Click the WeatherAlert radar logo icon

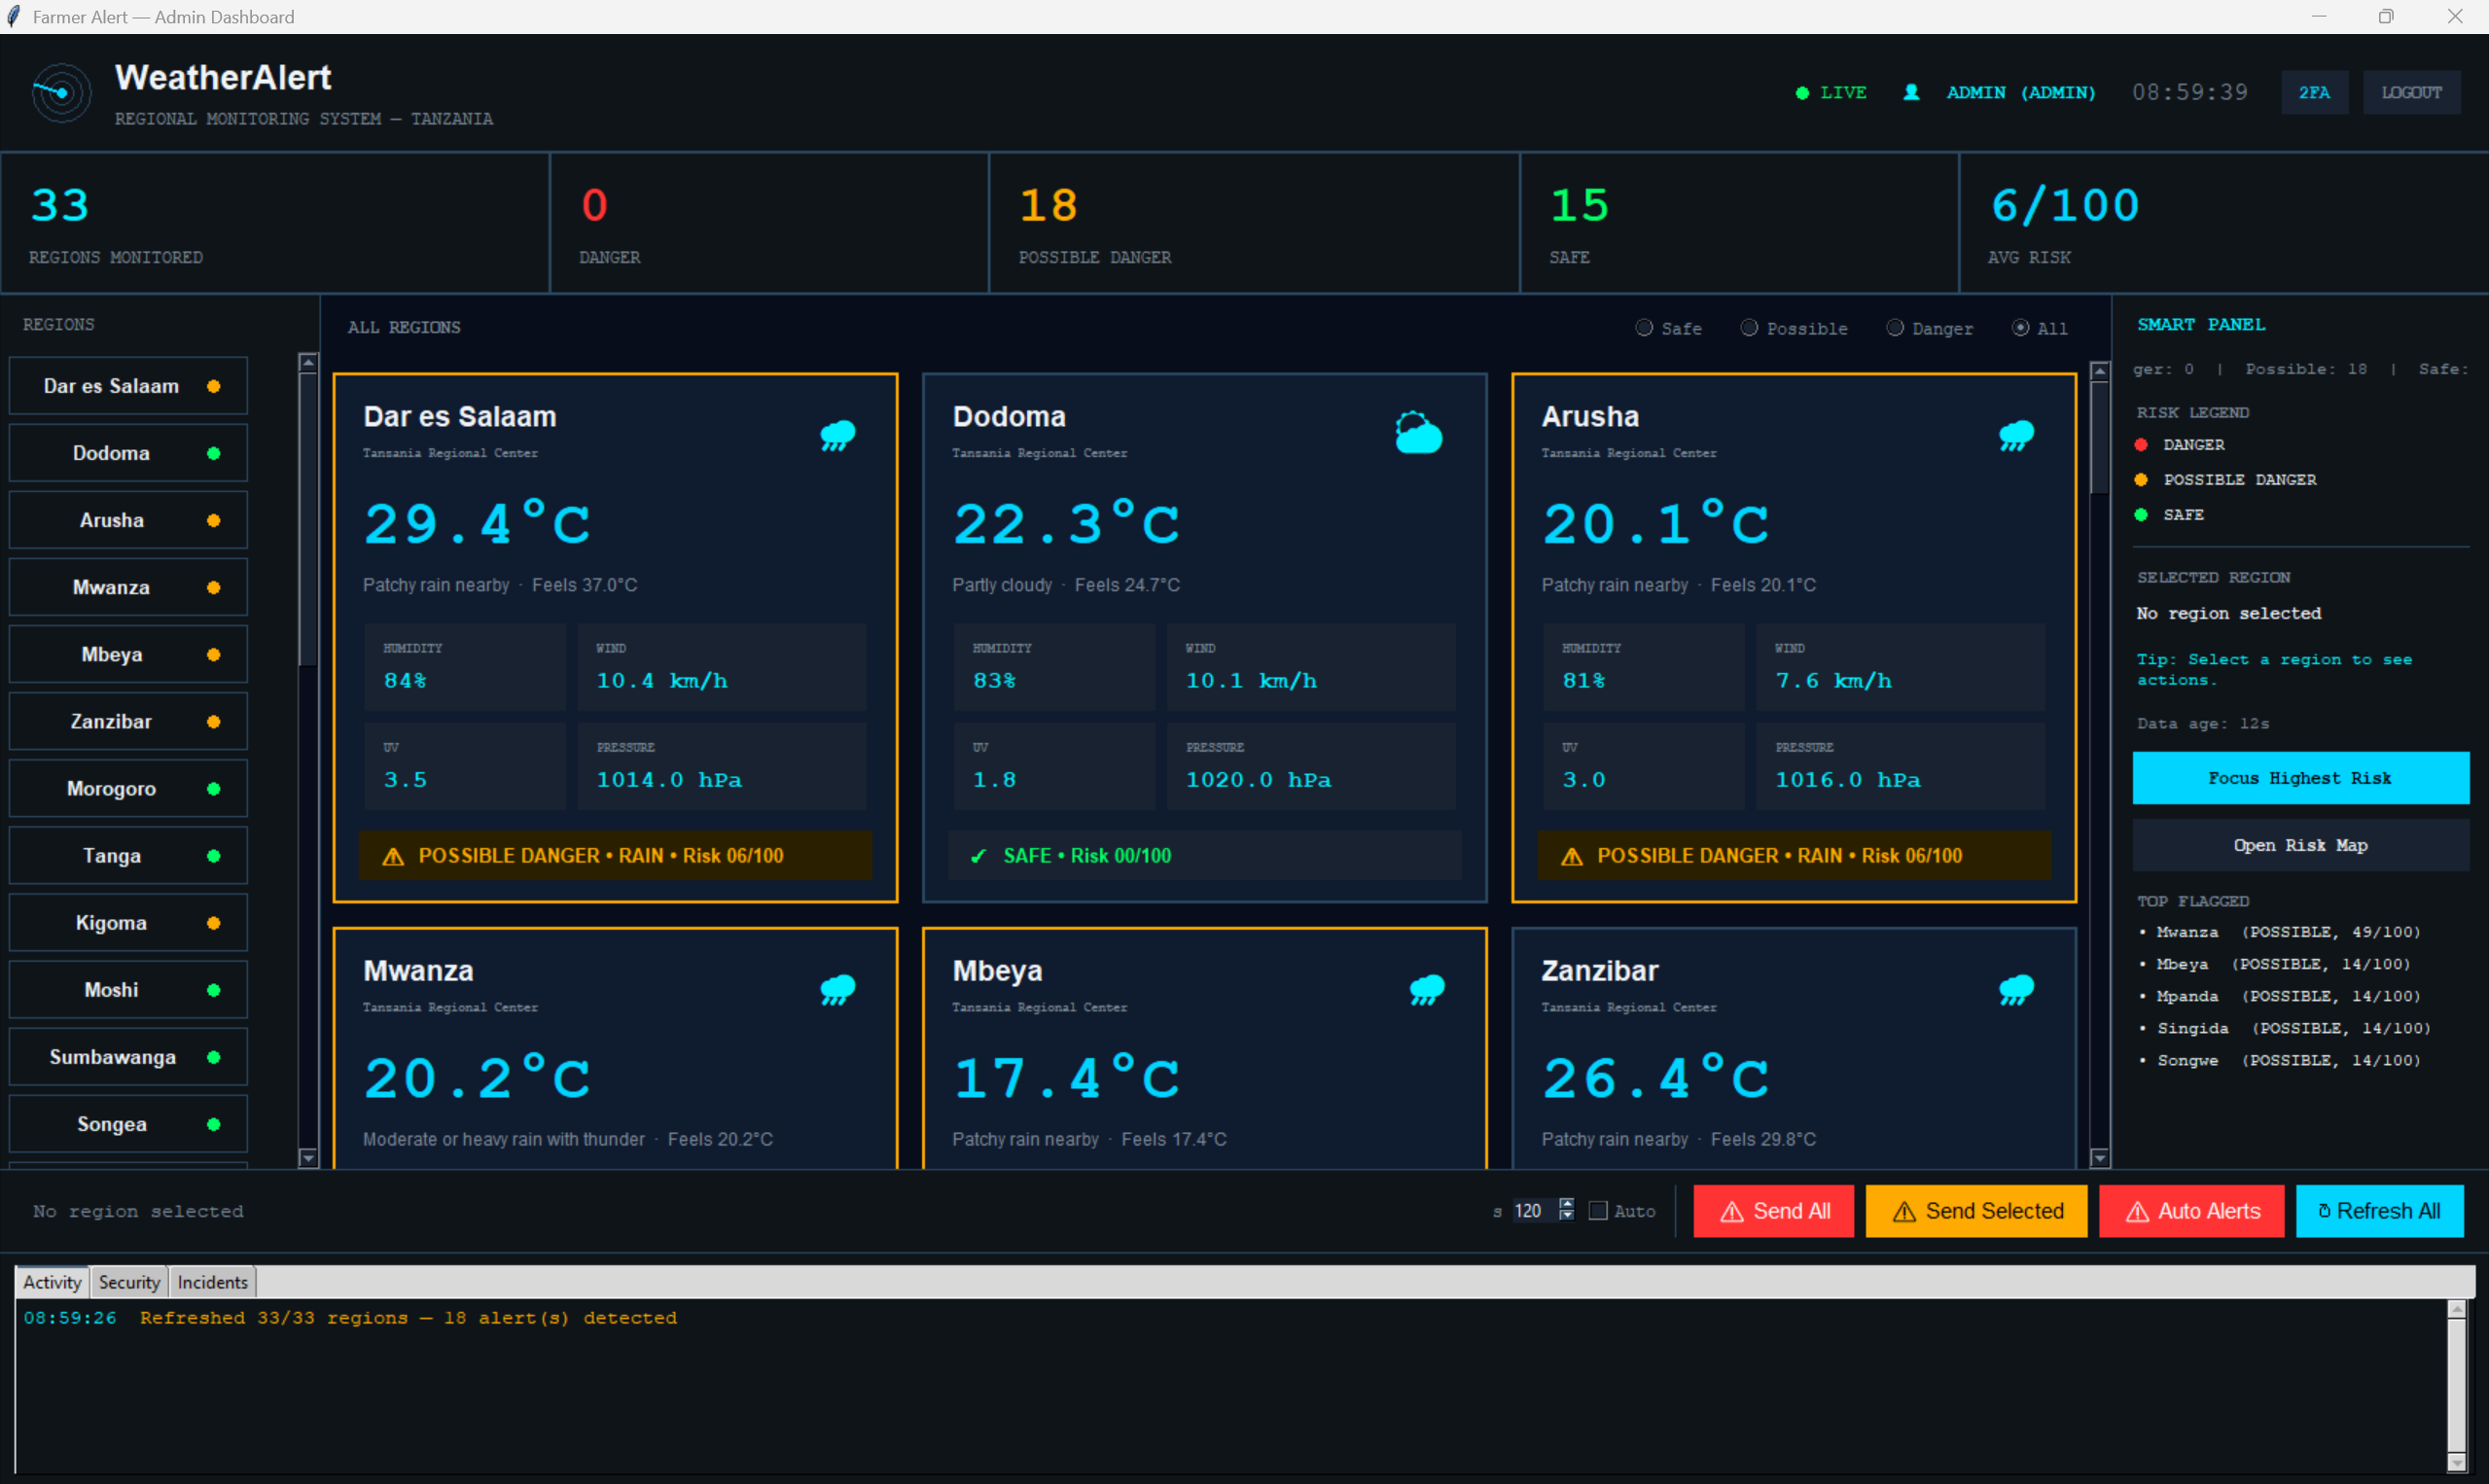(x=62, y=93)
